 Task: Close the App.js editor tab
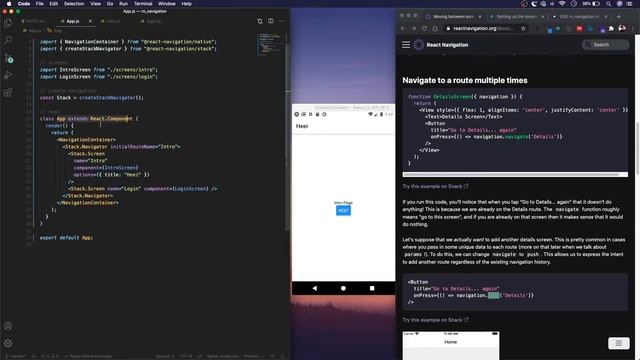click(x=90, y=21)
